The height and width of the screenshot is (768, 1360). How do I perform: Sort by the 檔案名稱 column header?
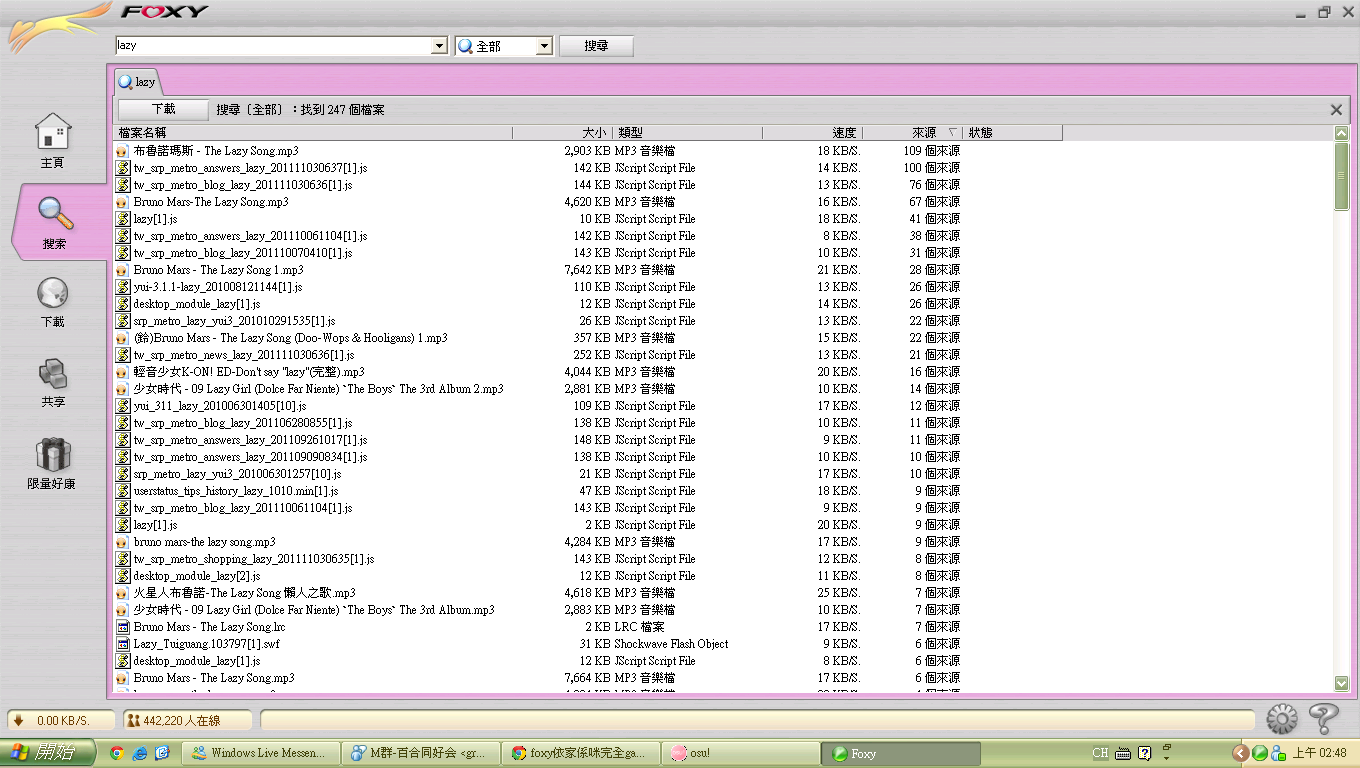coord(314,133)
